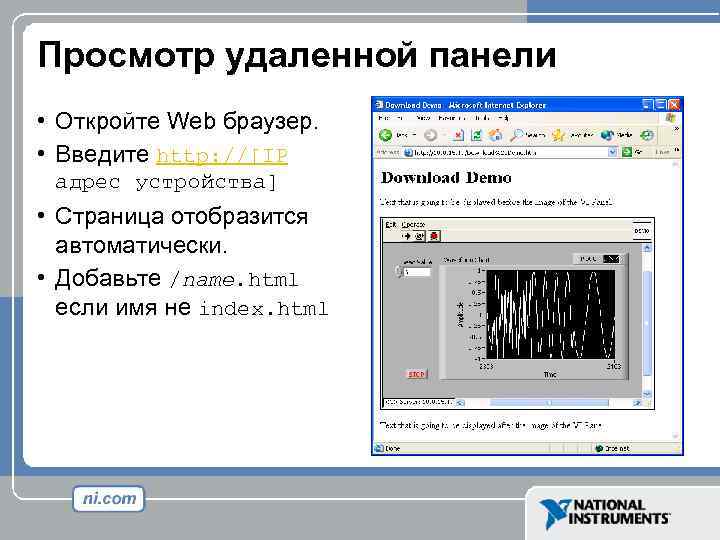Click the numeric input field on VI panel
Viewport: 720px width, 540px height.
pyautogui.click(x=417, y=272)
